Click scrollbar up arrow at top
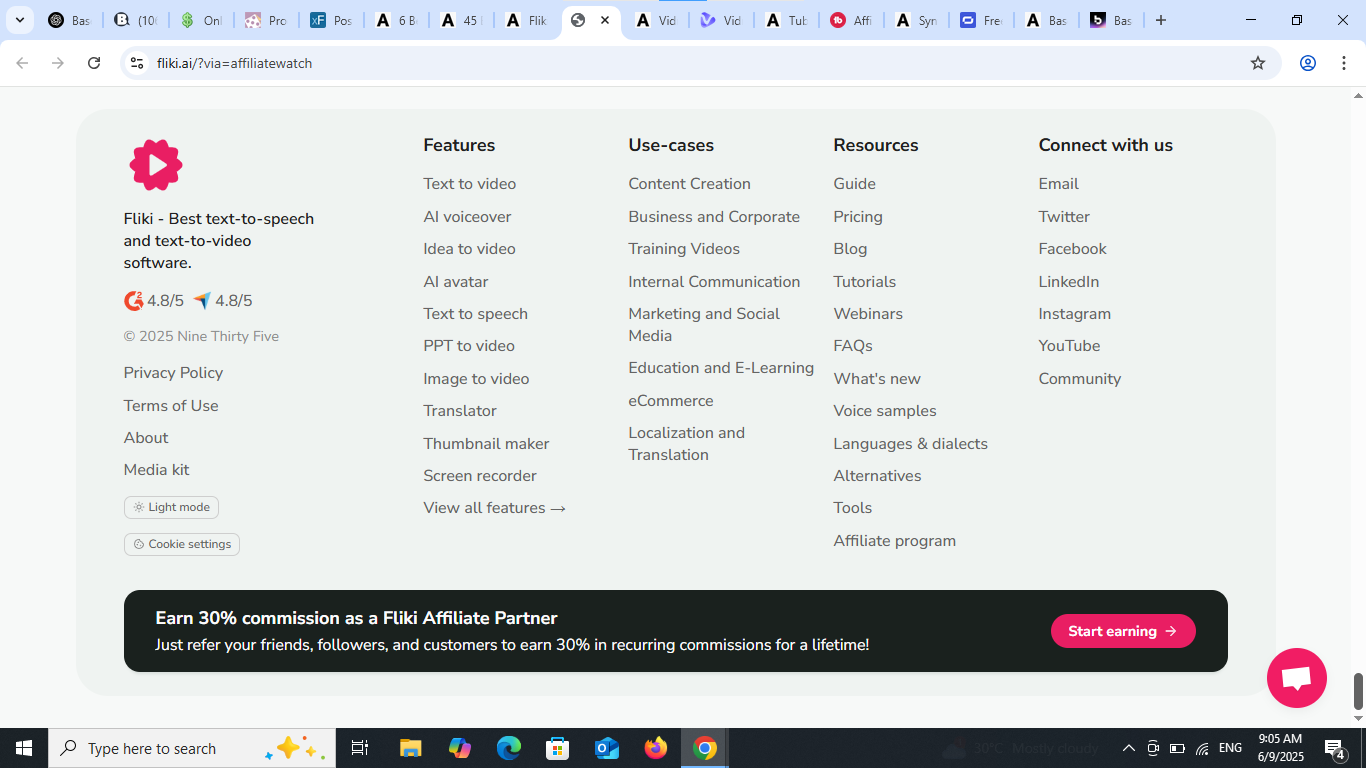1366x768 pixels. point(1358,96)
